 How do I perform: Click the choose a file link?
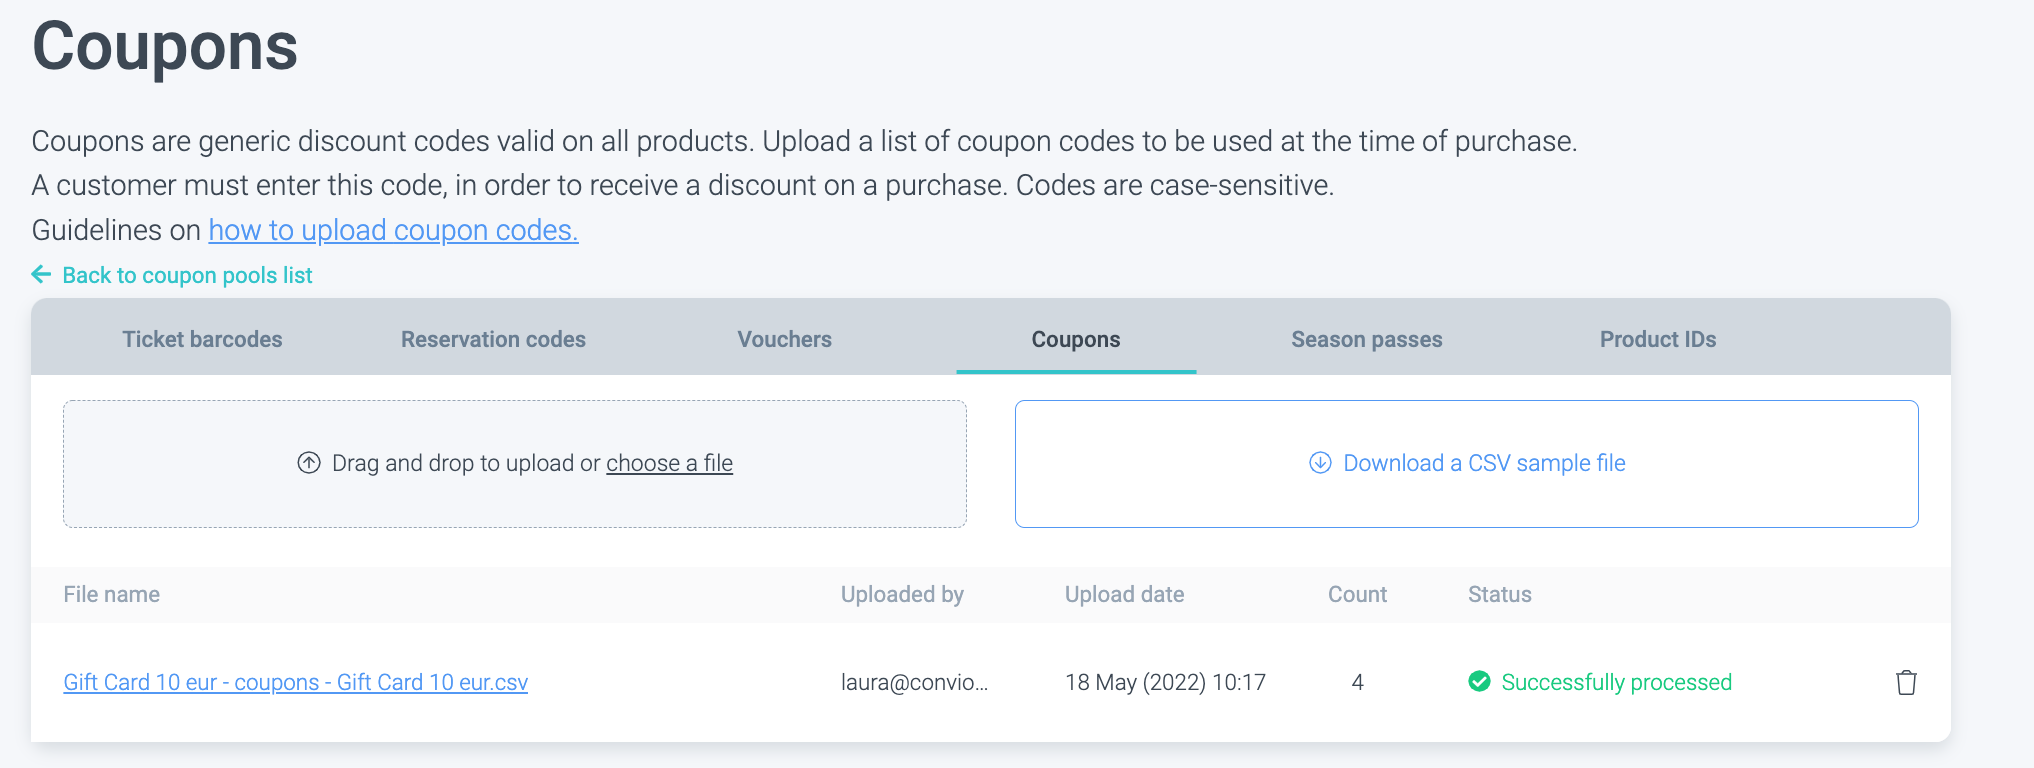pyautogui.click(x=669, y=463)
